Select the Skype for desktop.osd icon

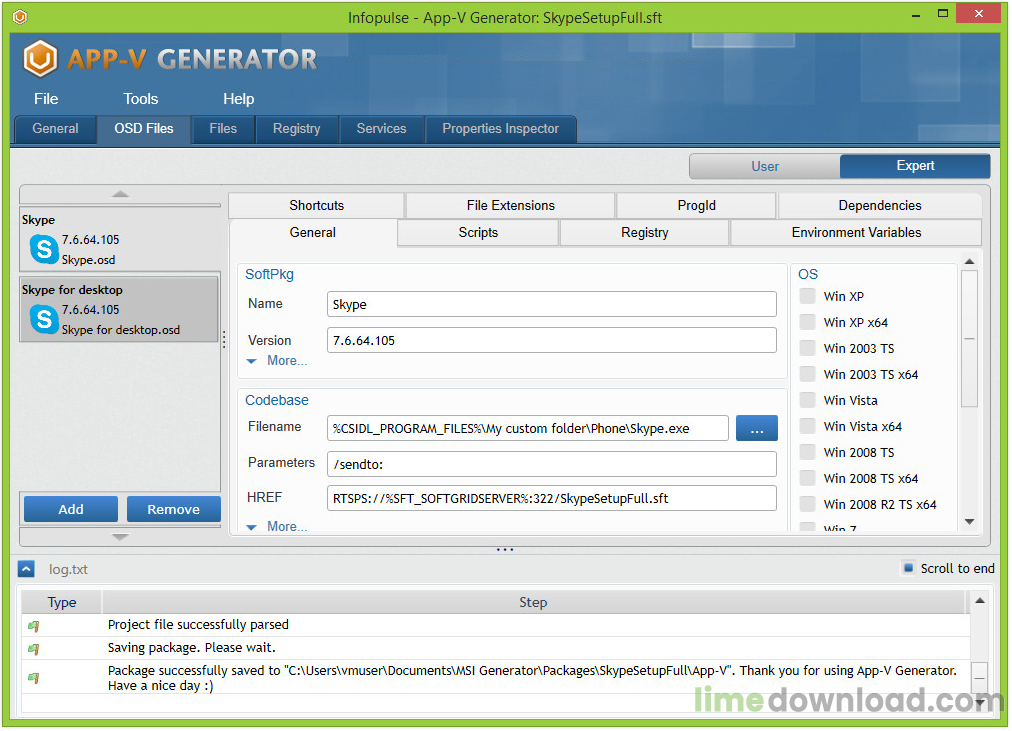pos(44,319)
